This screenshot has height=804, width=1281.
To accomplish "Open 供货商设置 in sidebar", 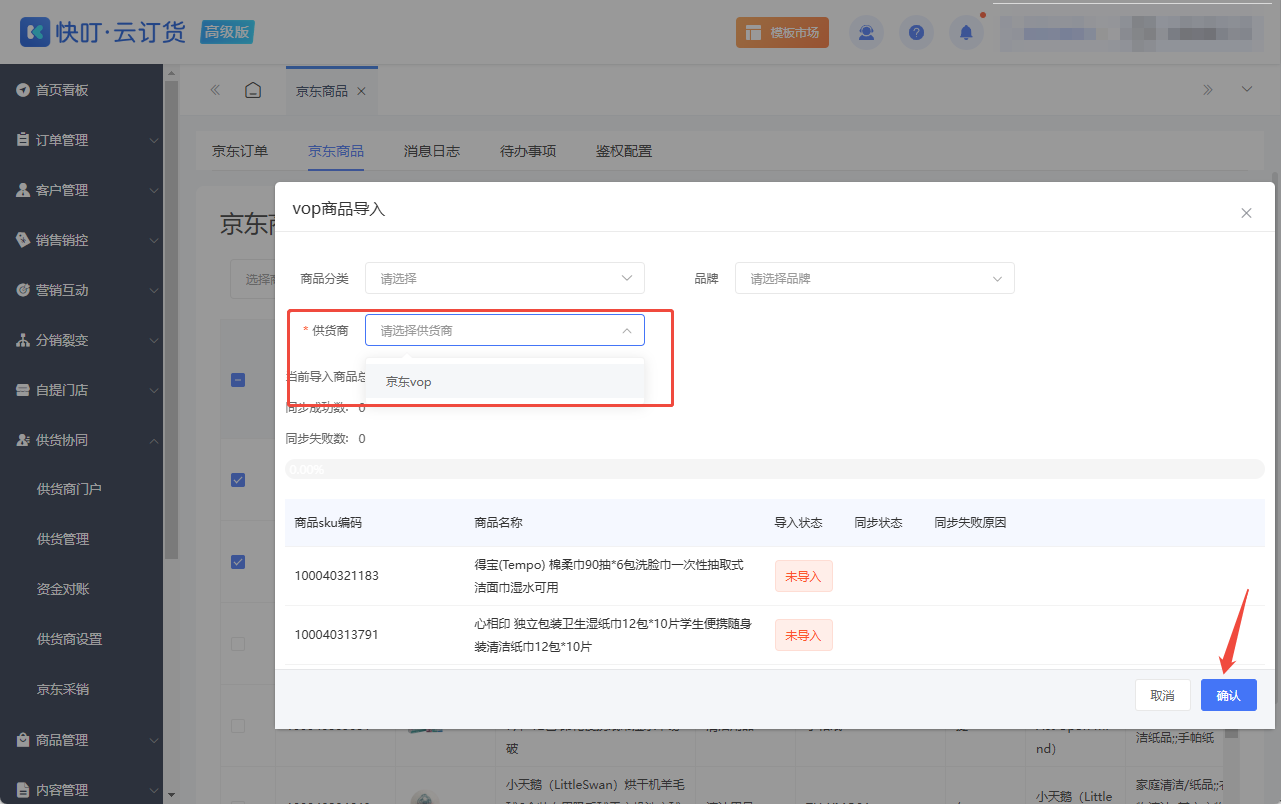I will (69, 639).
